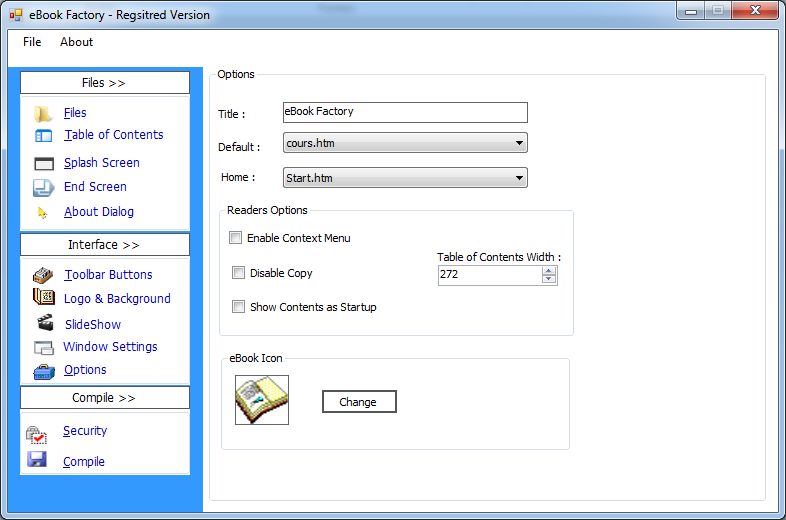The width and height of the screenshot is (786, 520).
Task: Click the Compile link
Action: (84, 461)
